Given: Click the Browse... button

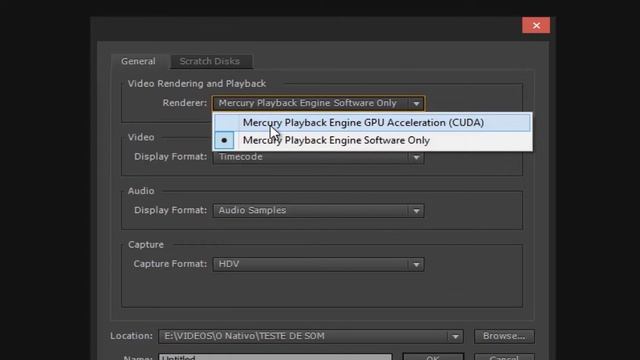Looking at the screenshot, I should click(x=504, y=336).
